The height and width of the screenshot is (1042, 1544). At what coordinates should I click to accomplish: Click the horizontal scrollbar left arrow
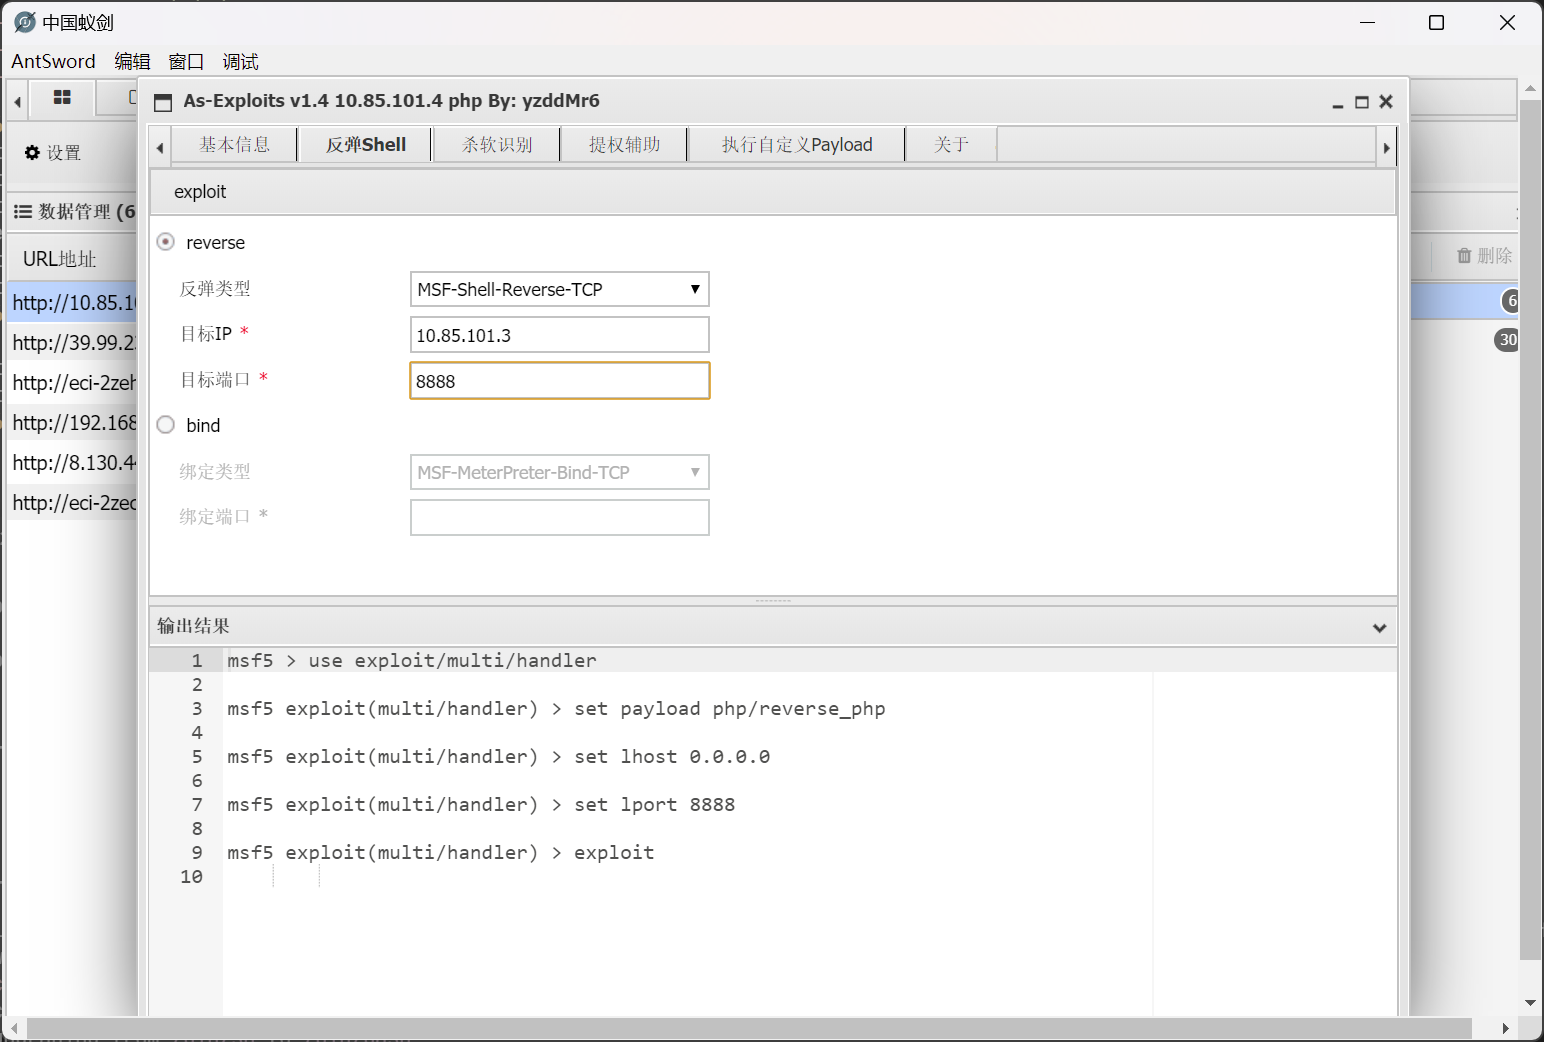pyautogui.click(x=14, y=1028)
